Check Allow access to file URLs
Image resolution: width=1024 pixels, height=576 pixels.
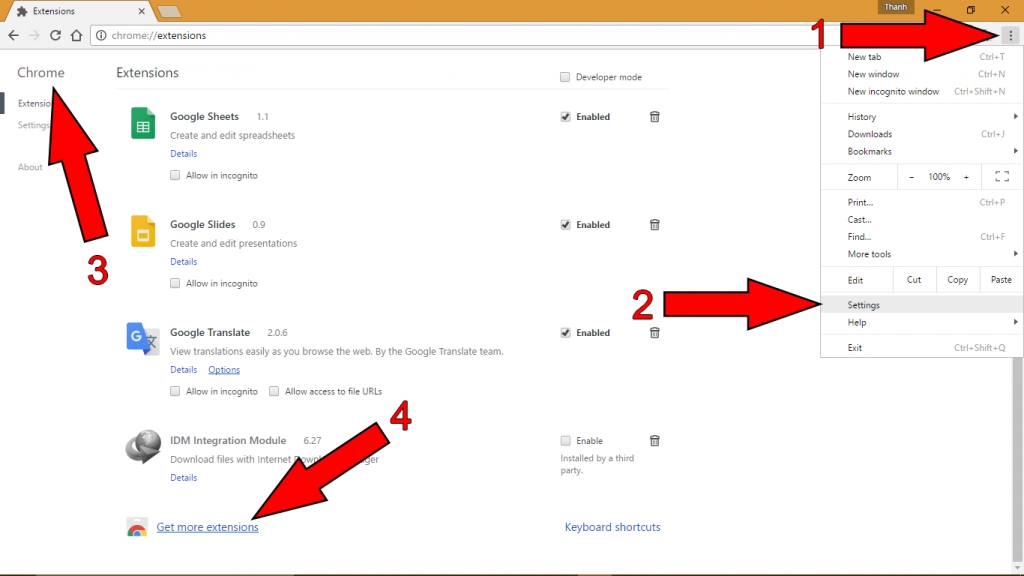[274, 391]
